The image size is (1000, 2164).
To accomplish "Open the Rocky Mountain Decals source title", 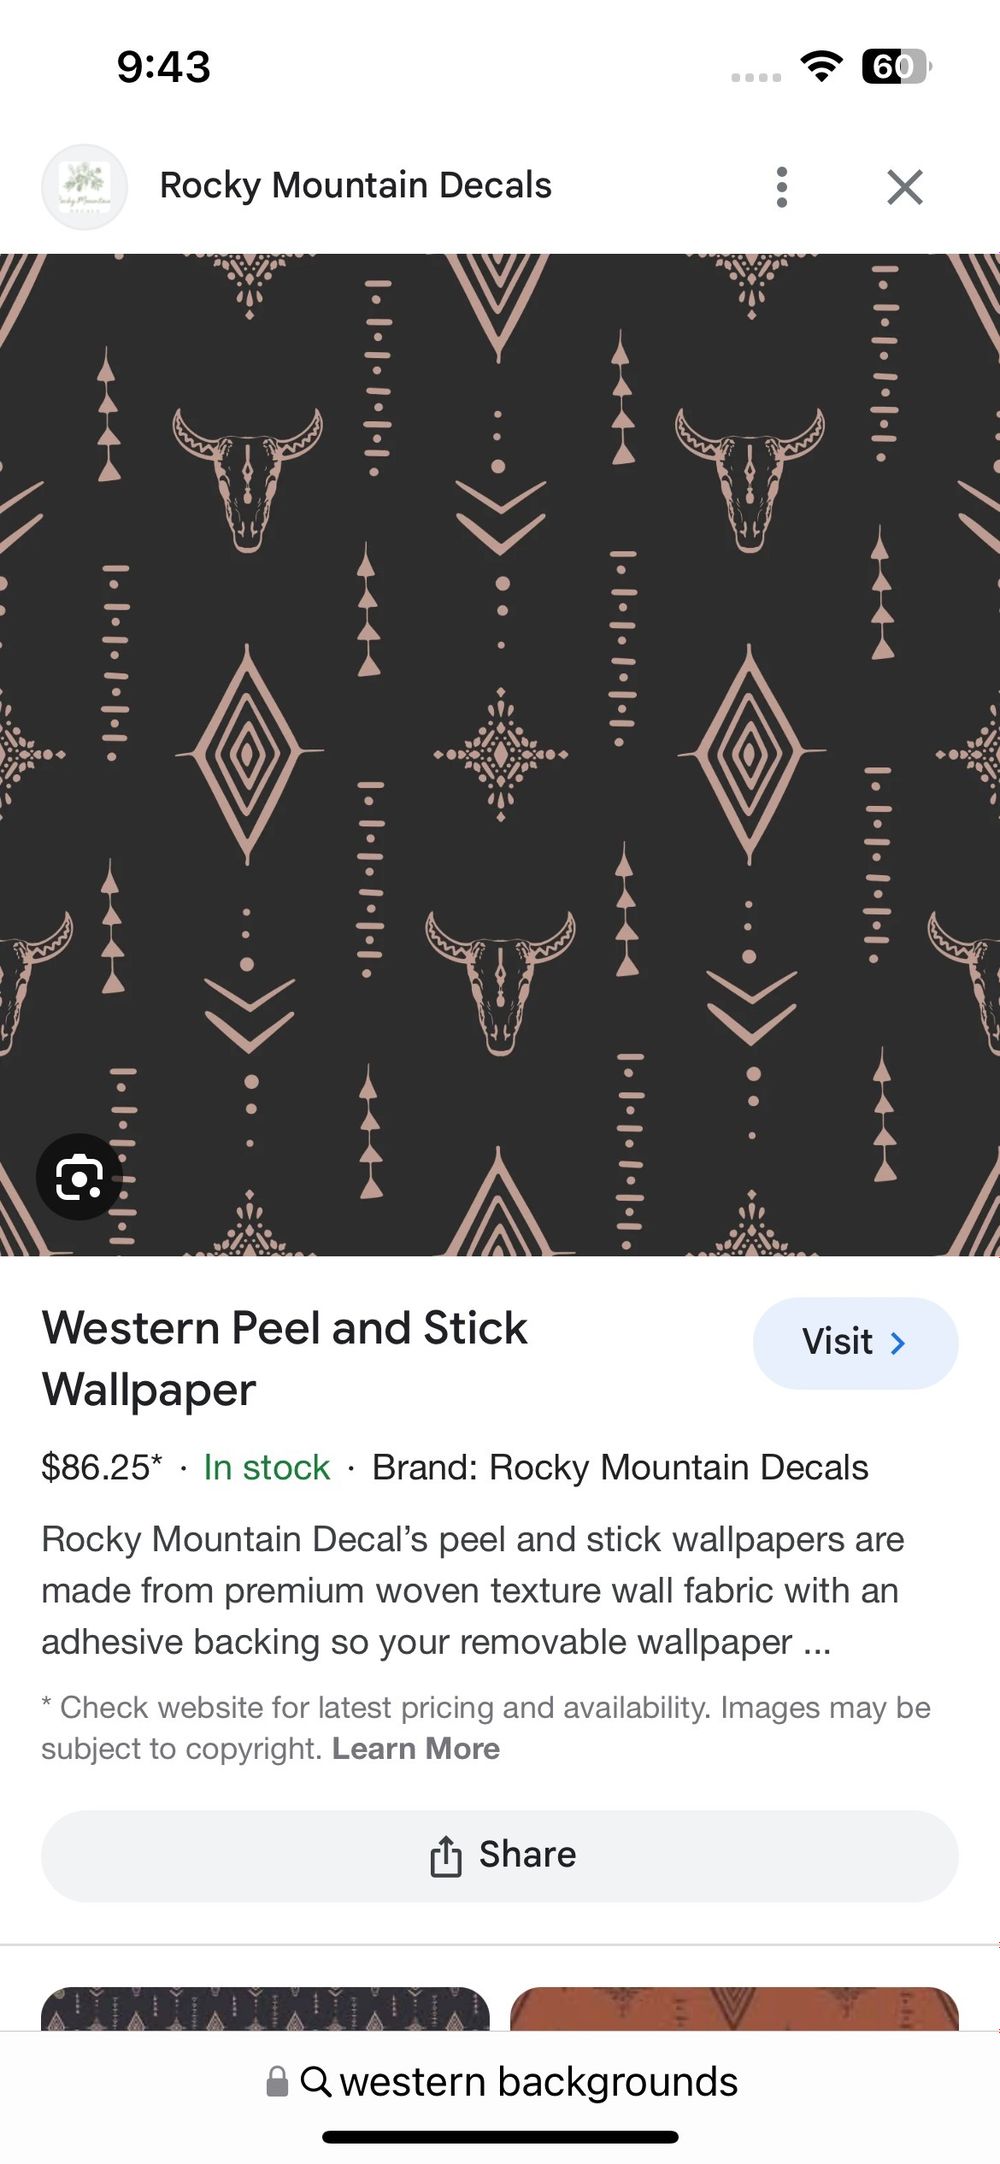I will 356,186.
